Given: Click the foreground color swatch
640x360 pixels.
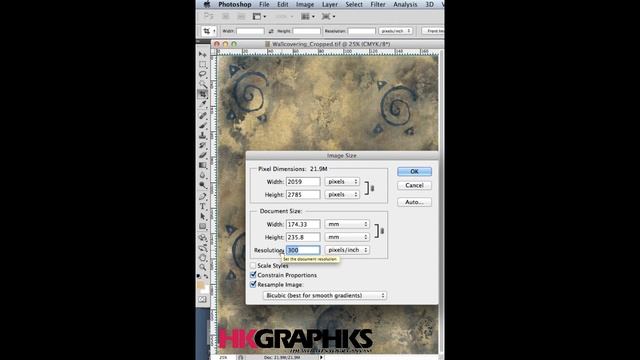Looking at the screenshot, I should [201, 284].
